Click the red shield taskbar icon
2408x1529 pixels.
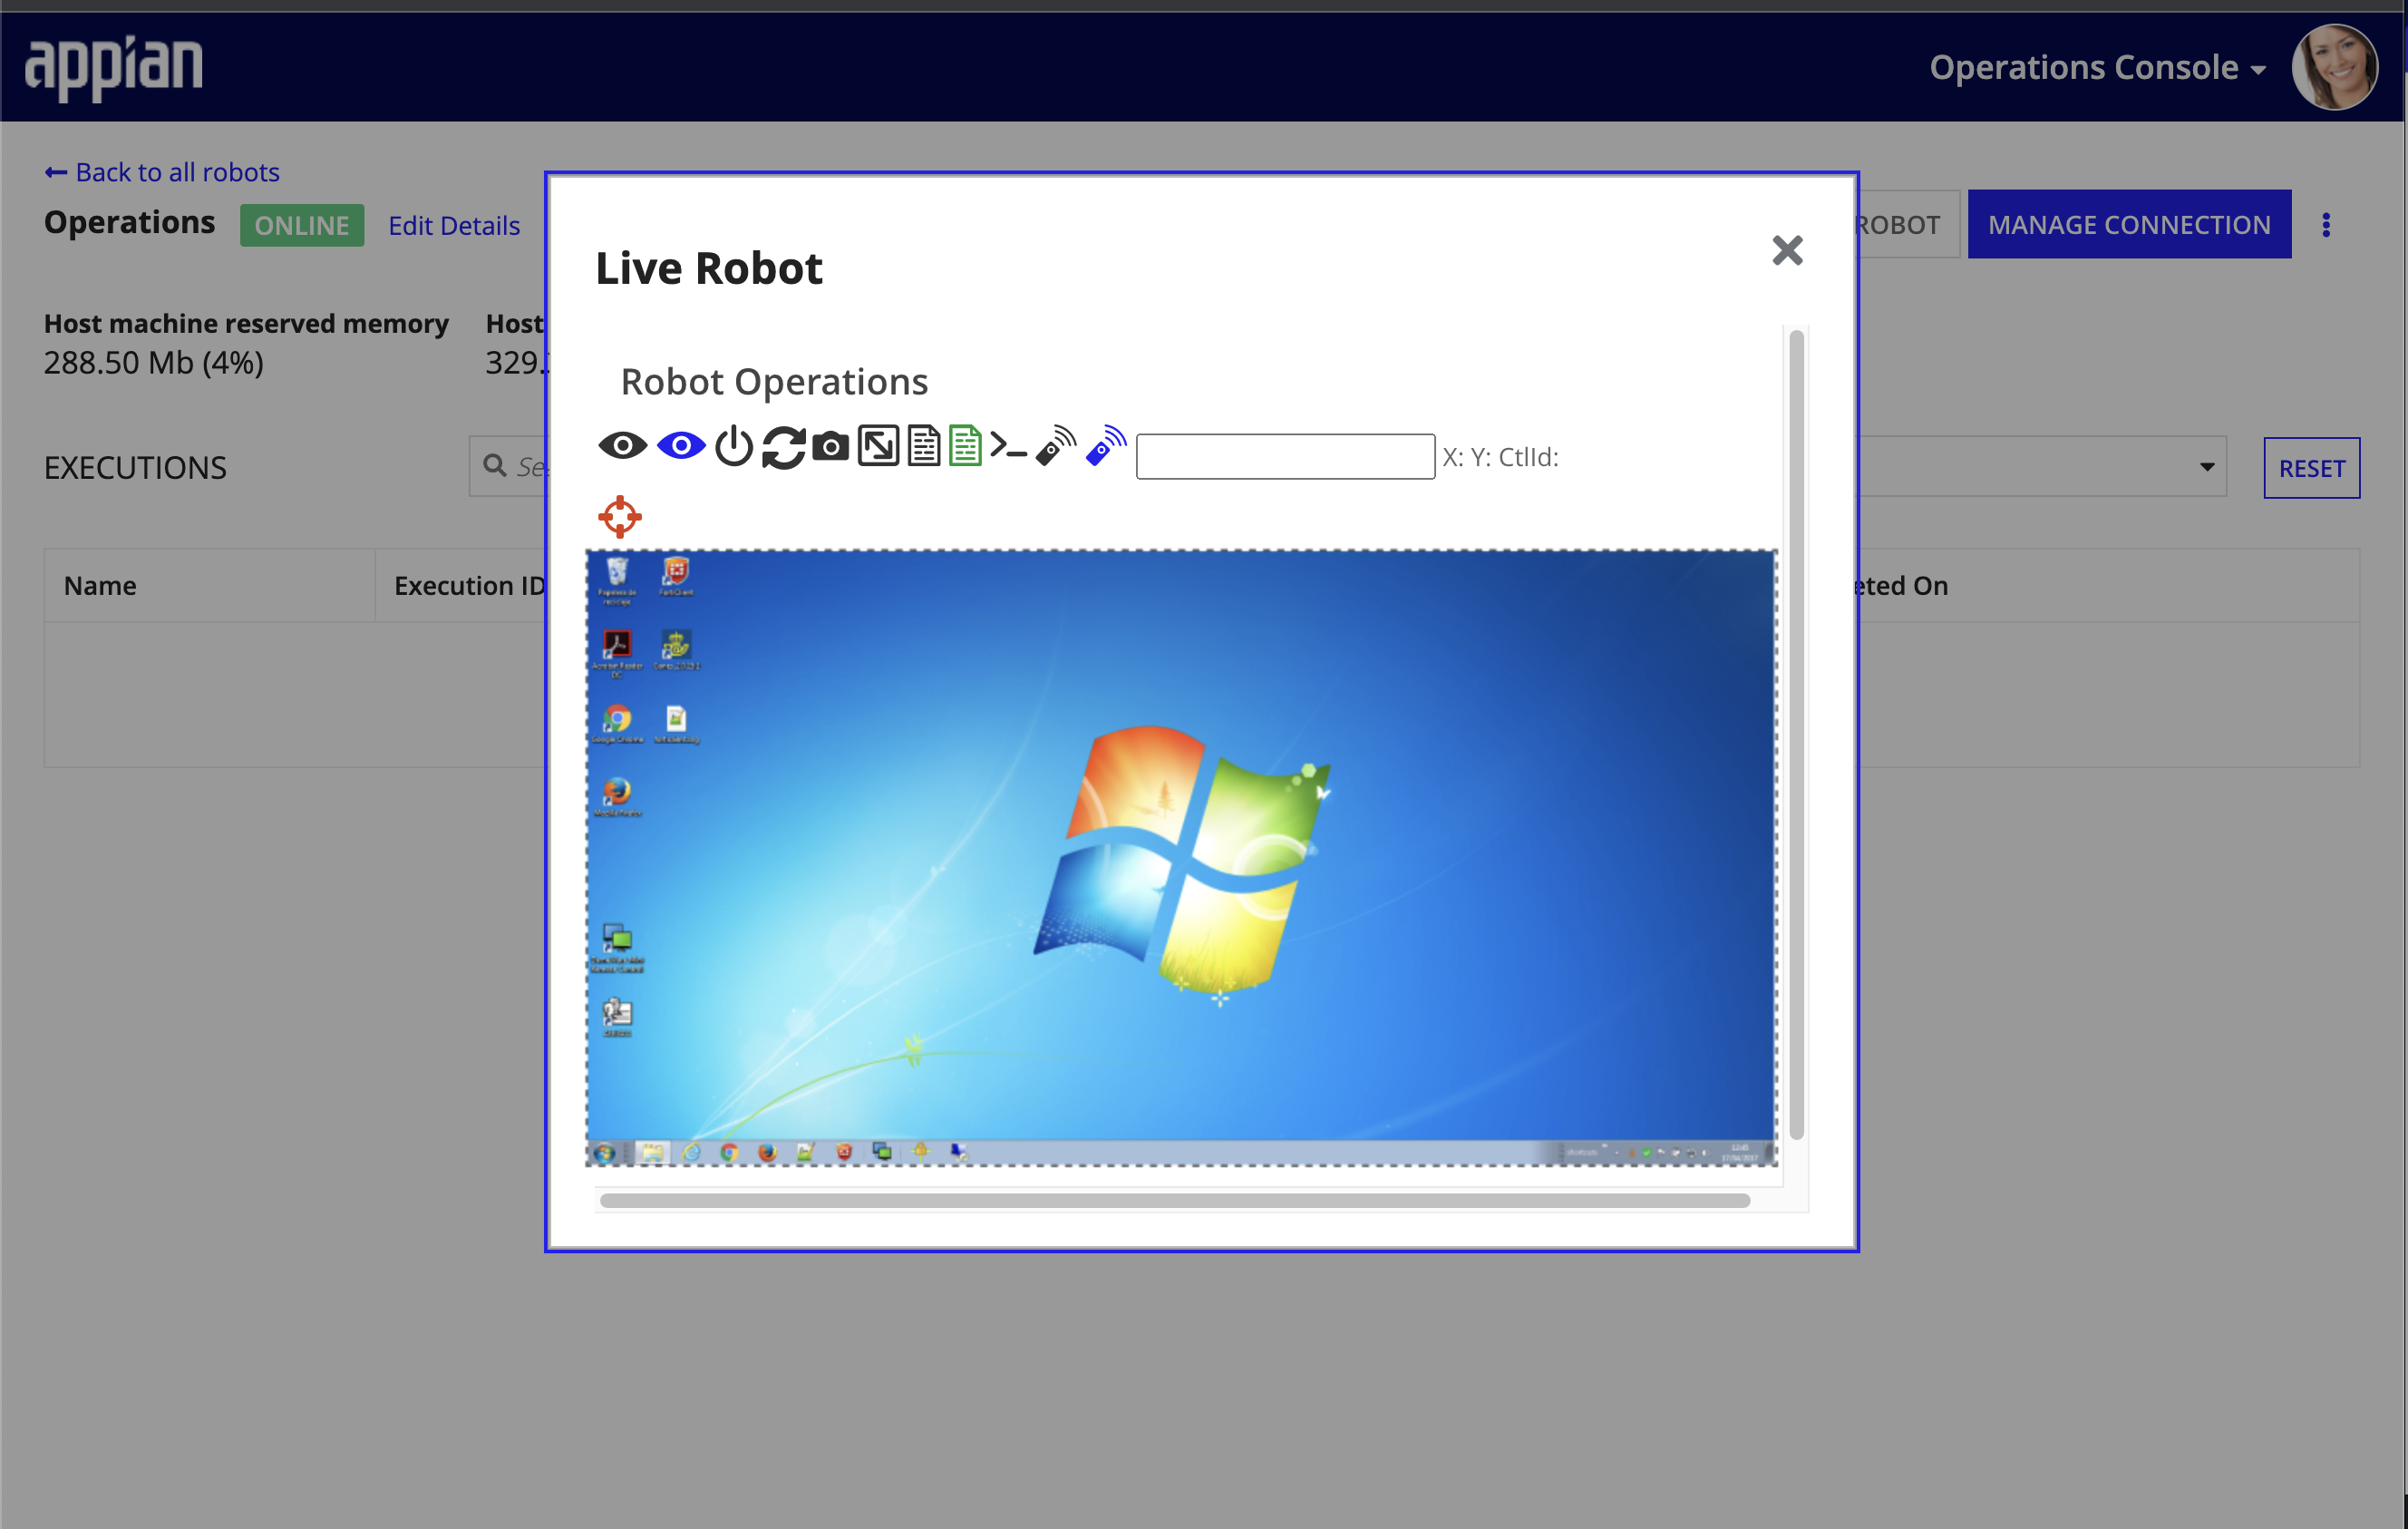(x=844, y=1153)
